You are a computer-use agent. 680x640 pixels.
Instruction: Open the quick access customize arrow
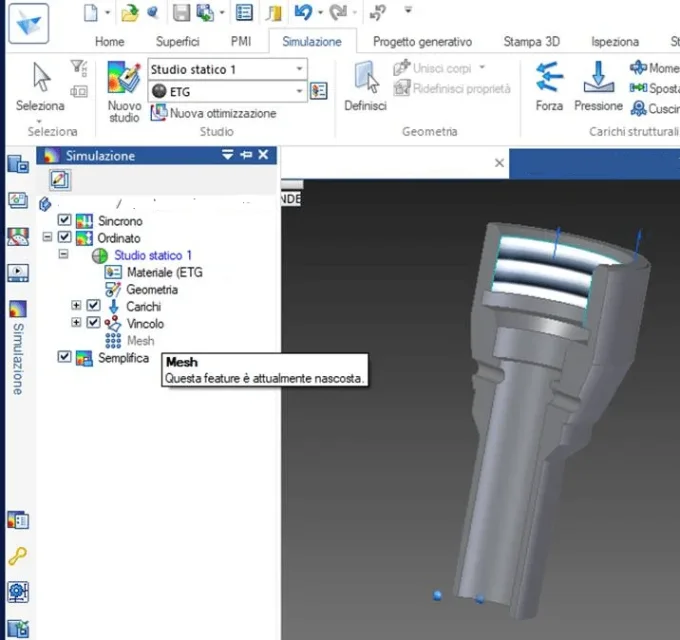point(408,10)
